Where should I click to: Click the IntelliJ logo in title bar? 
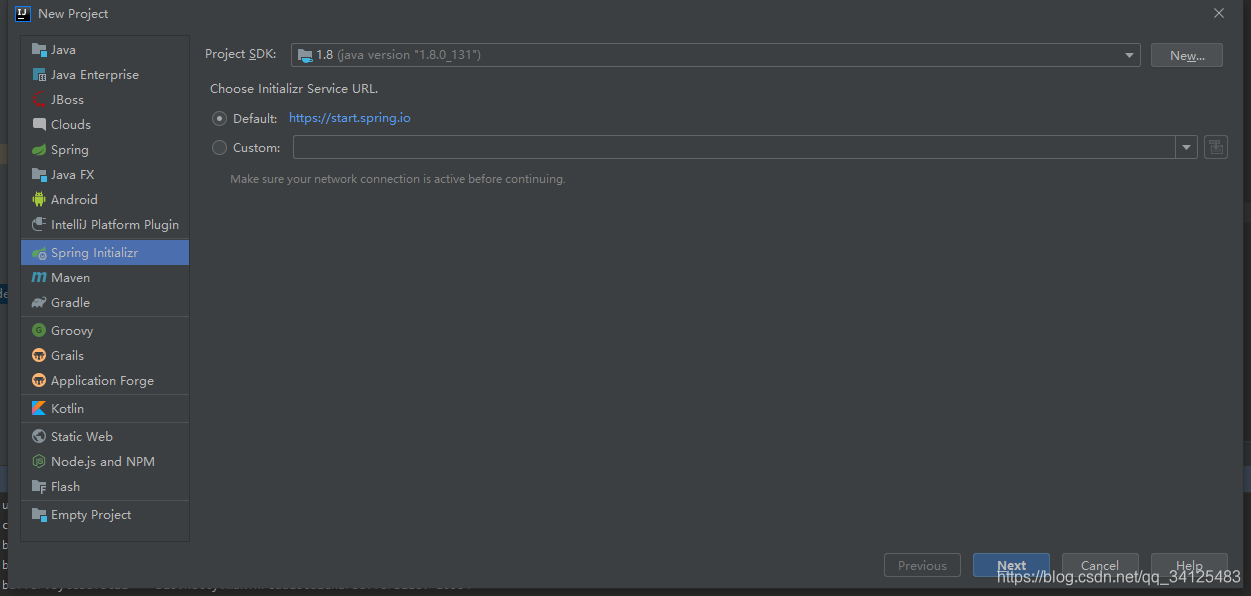click(23, 14)
